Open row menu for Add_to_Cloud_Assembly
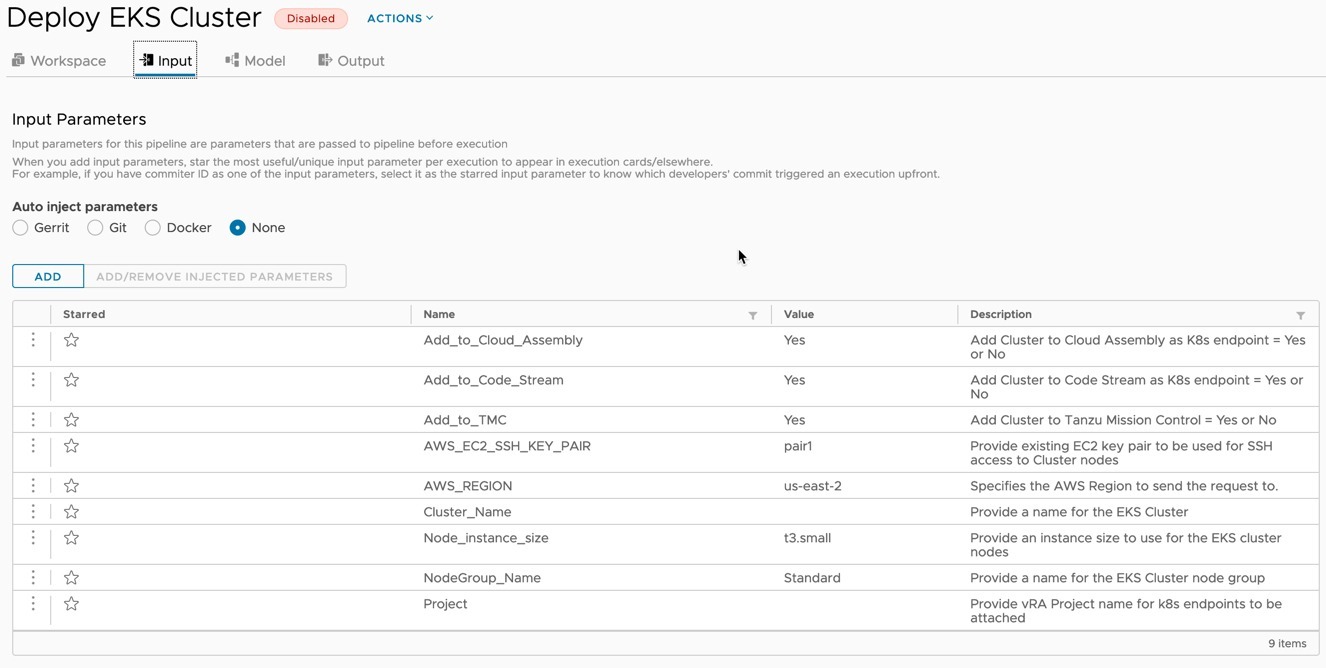Viewport: 1326px width, 668px height. tap(33, 340)
